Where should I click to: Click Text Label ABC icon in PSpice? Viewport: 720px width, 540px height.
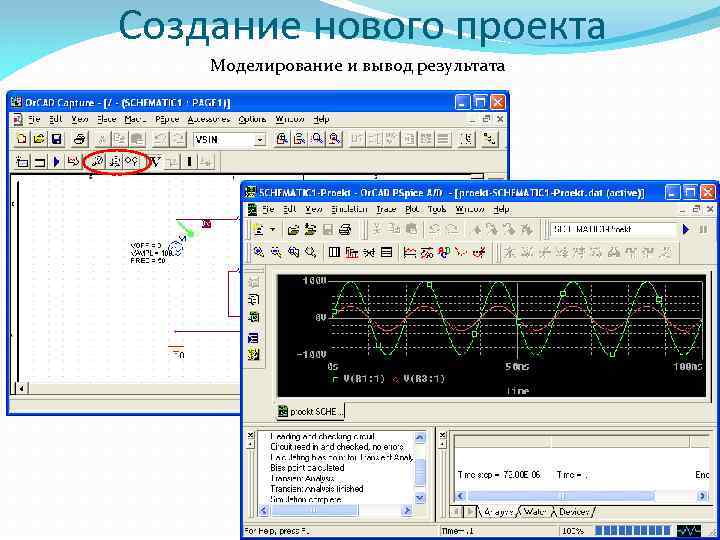(444, 252)
